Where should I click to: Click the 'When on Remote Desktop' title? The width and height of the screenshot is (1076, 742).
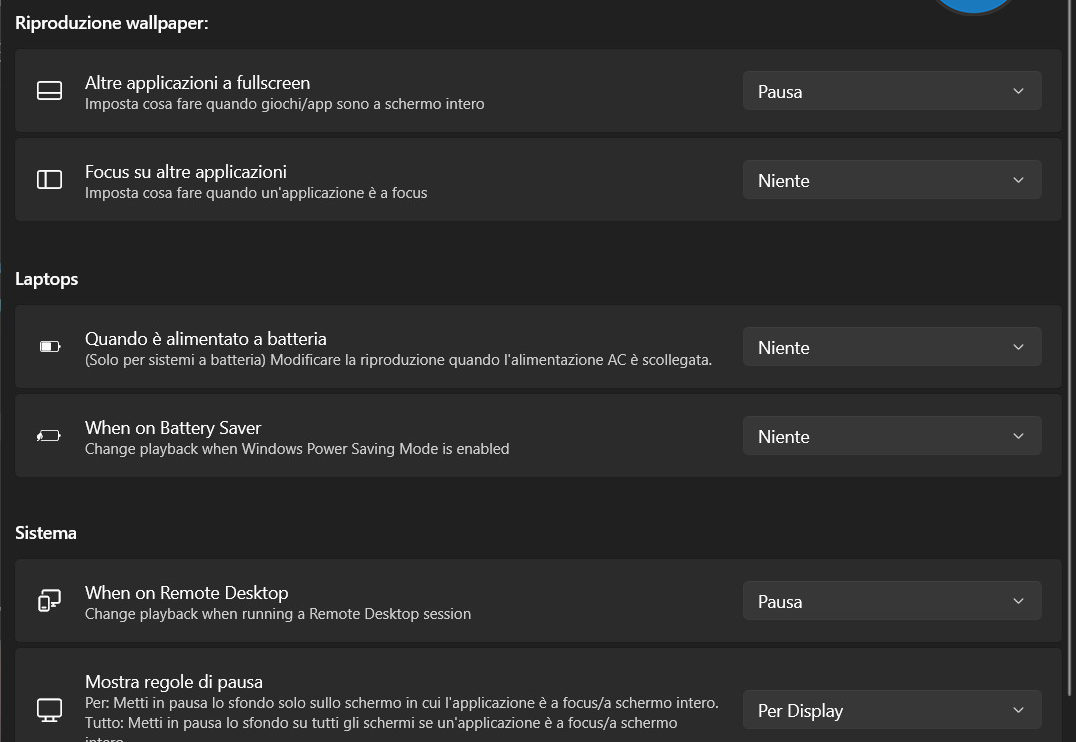click(186, 593)
